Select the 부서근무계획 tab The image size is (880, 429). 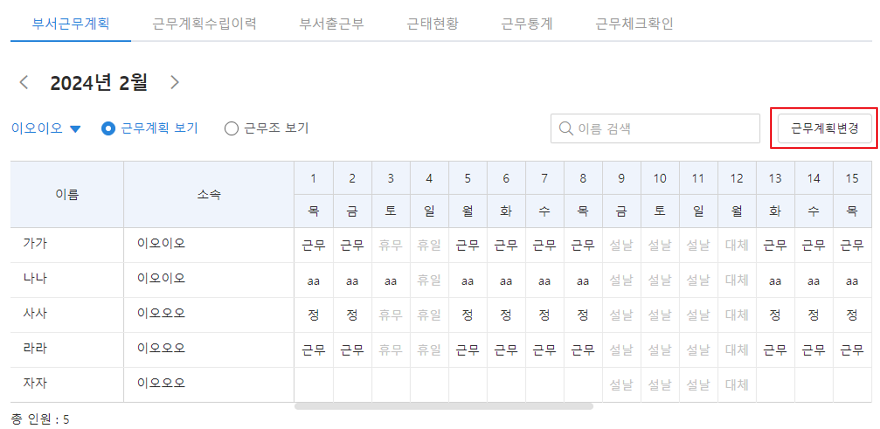coord(71,24)
